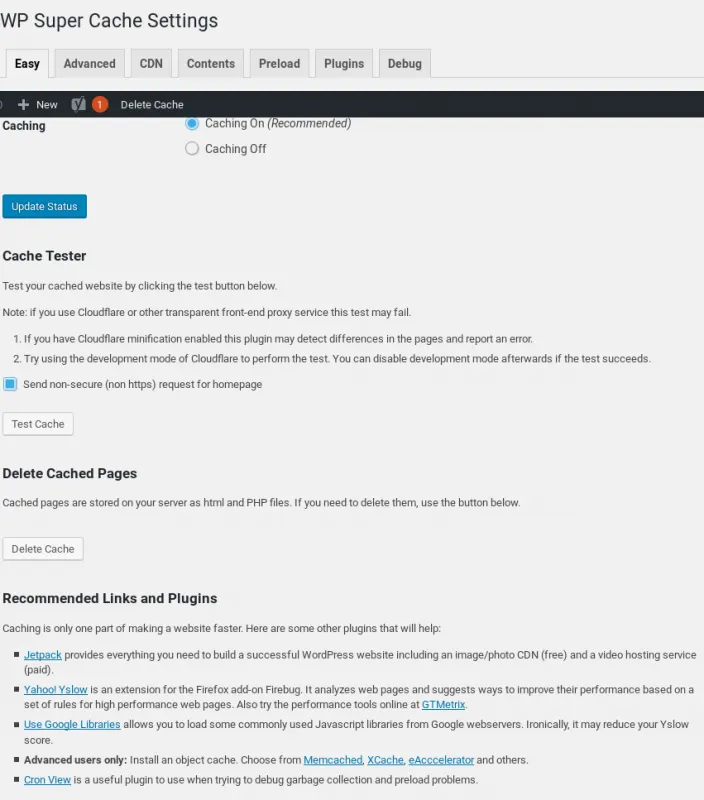Follow the GTMetrix link
Image resolution: width=704 pixels, height=800 pixels.
tap(443, 705)
